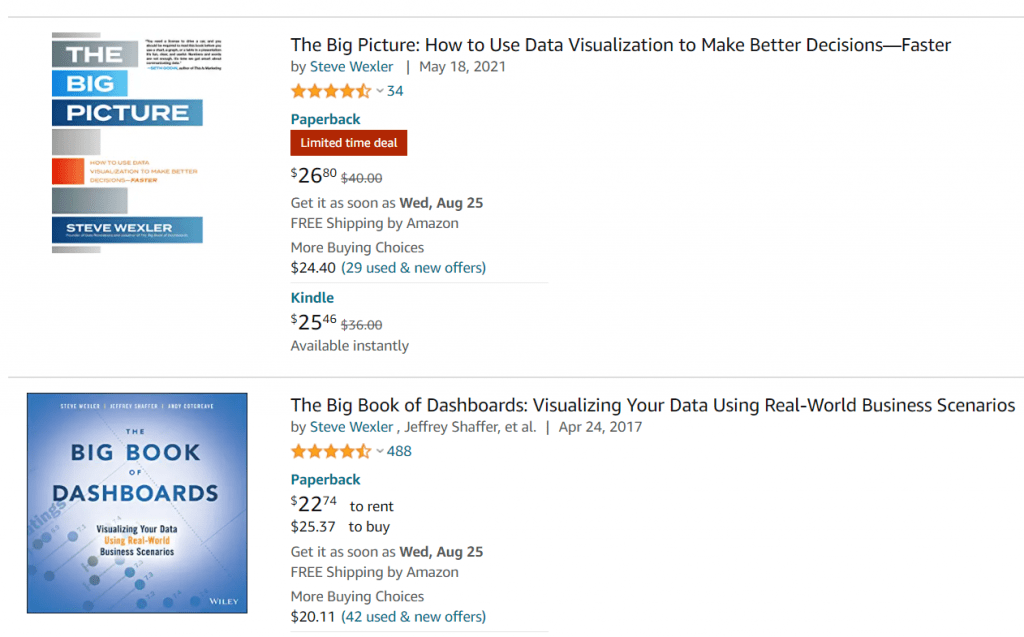Open The Big Picture book cover thumbnail

(x=136, y=142)
